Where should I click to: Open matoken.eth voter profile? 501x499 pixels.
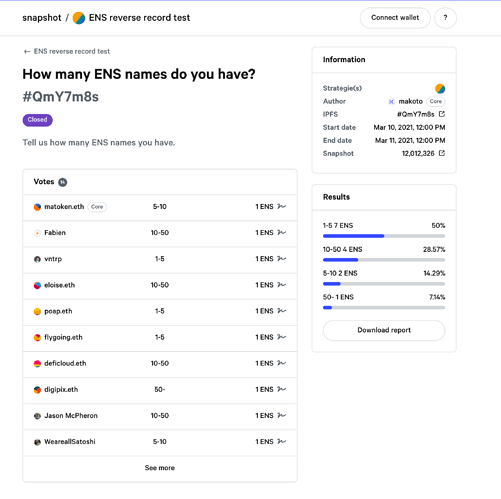(x=64, y=207)
